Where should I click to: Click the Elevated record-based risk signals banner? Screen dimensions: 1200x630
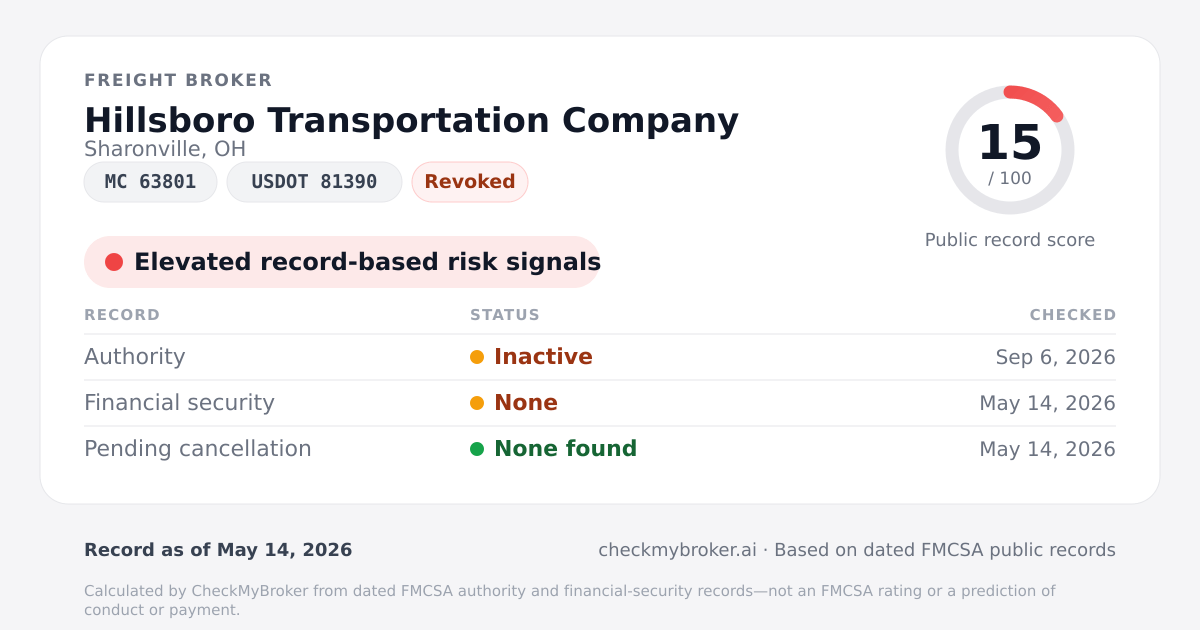(342, 262)
